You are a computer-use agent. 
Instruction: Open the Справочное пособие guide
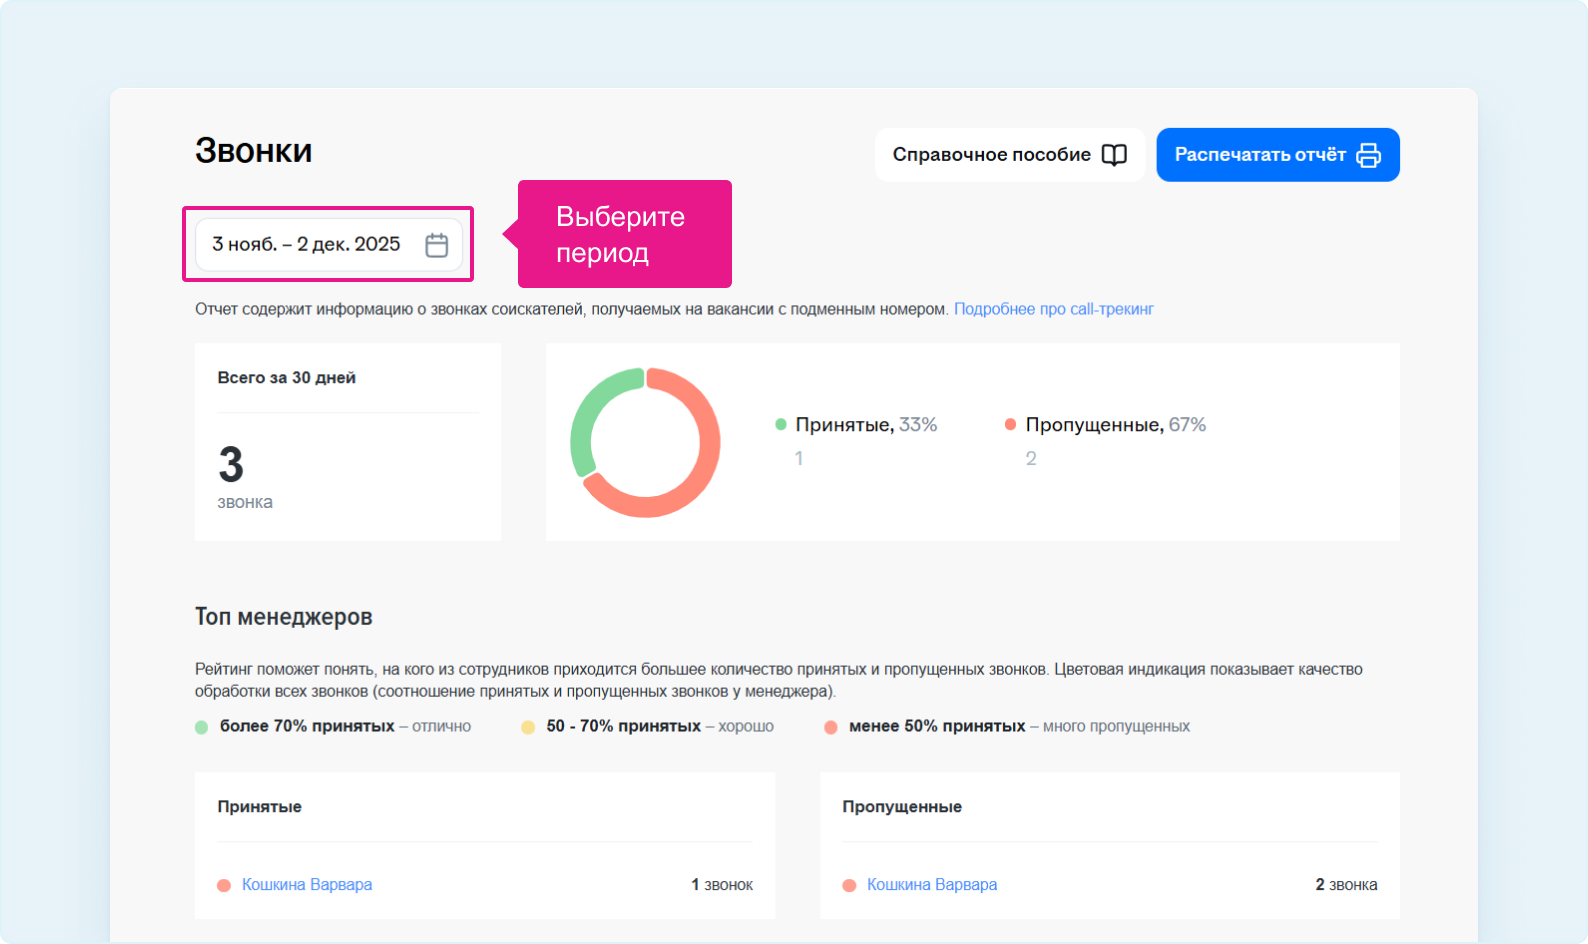(x=991, y=155)
